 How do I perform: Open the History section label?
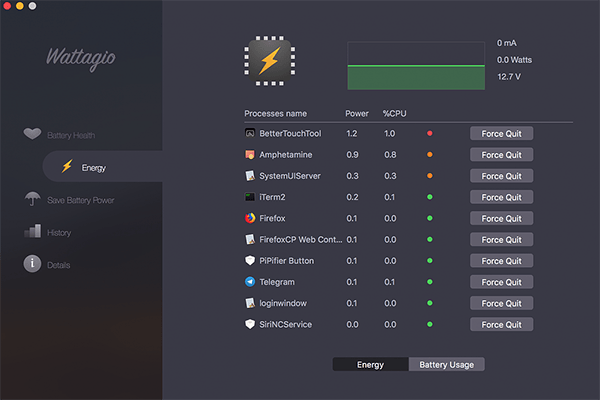(59, 233)
